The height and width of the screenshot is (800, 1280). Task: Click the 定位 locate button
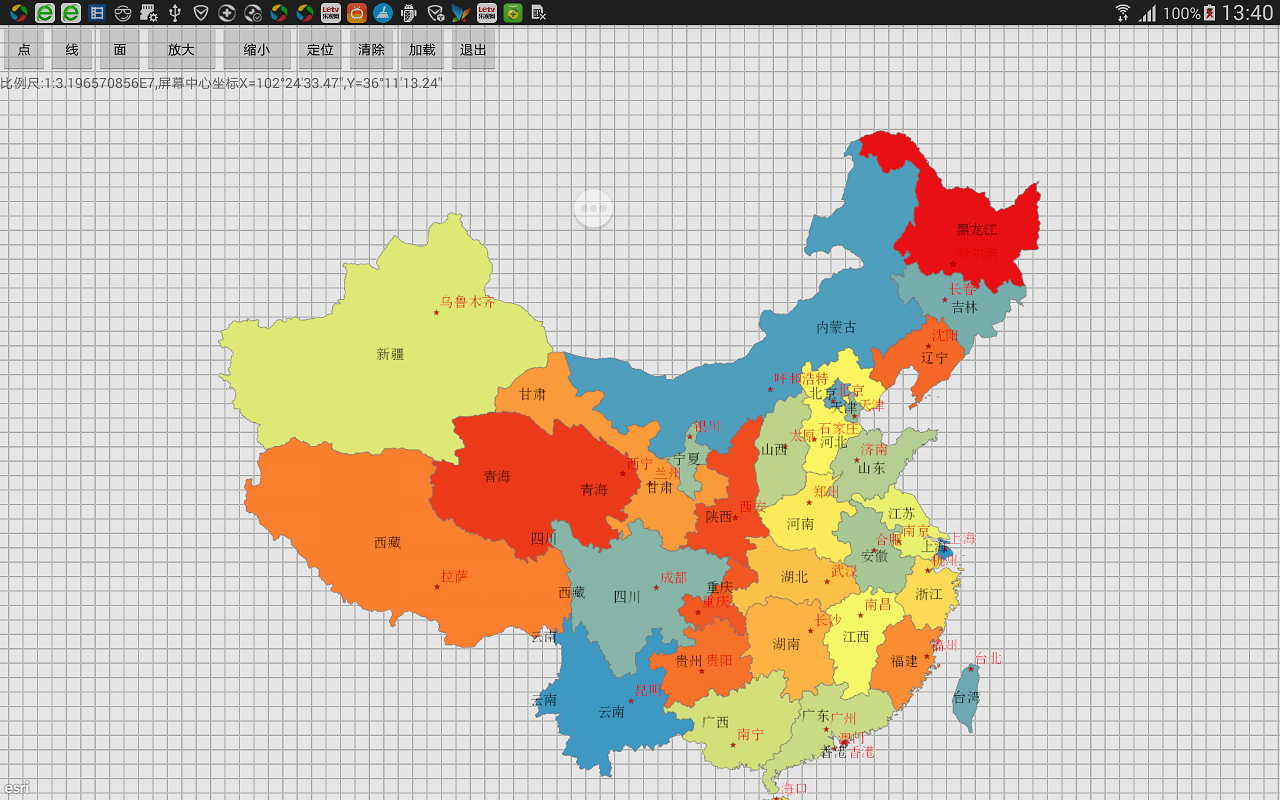click(320, 49)
